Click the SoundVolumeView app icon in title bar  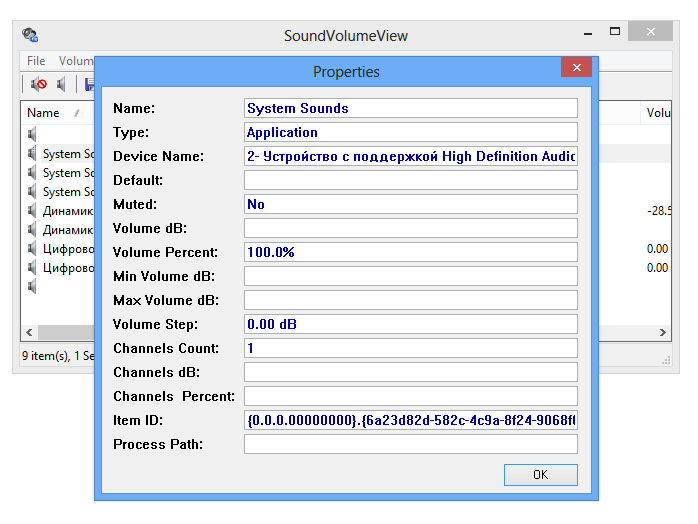pyautogui.click(x=30, y=35)
